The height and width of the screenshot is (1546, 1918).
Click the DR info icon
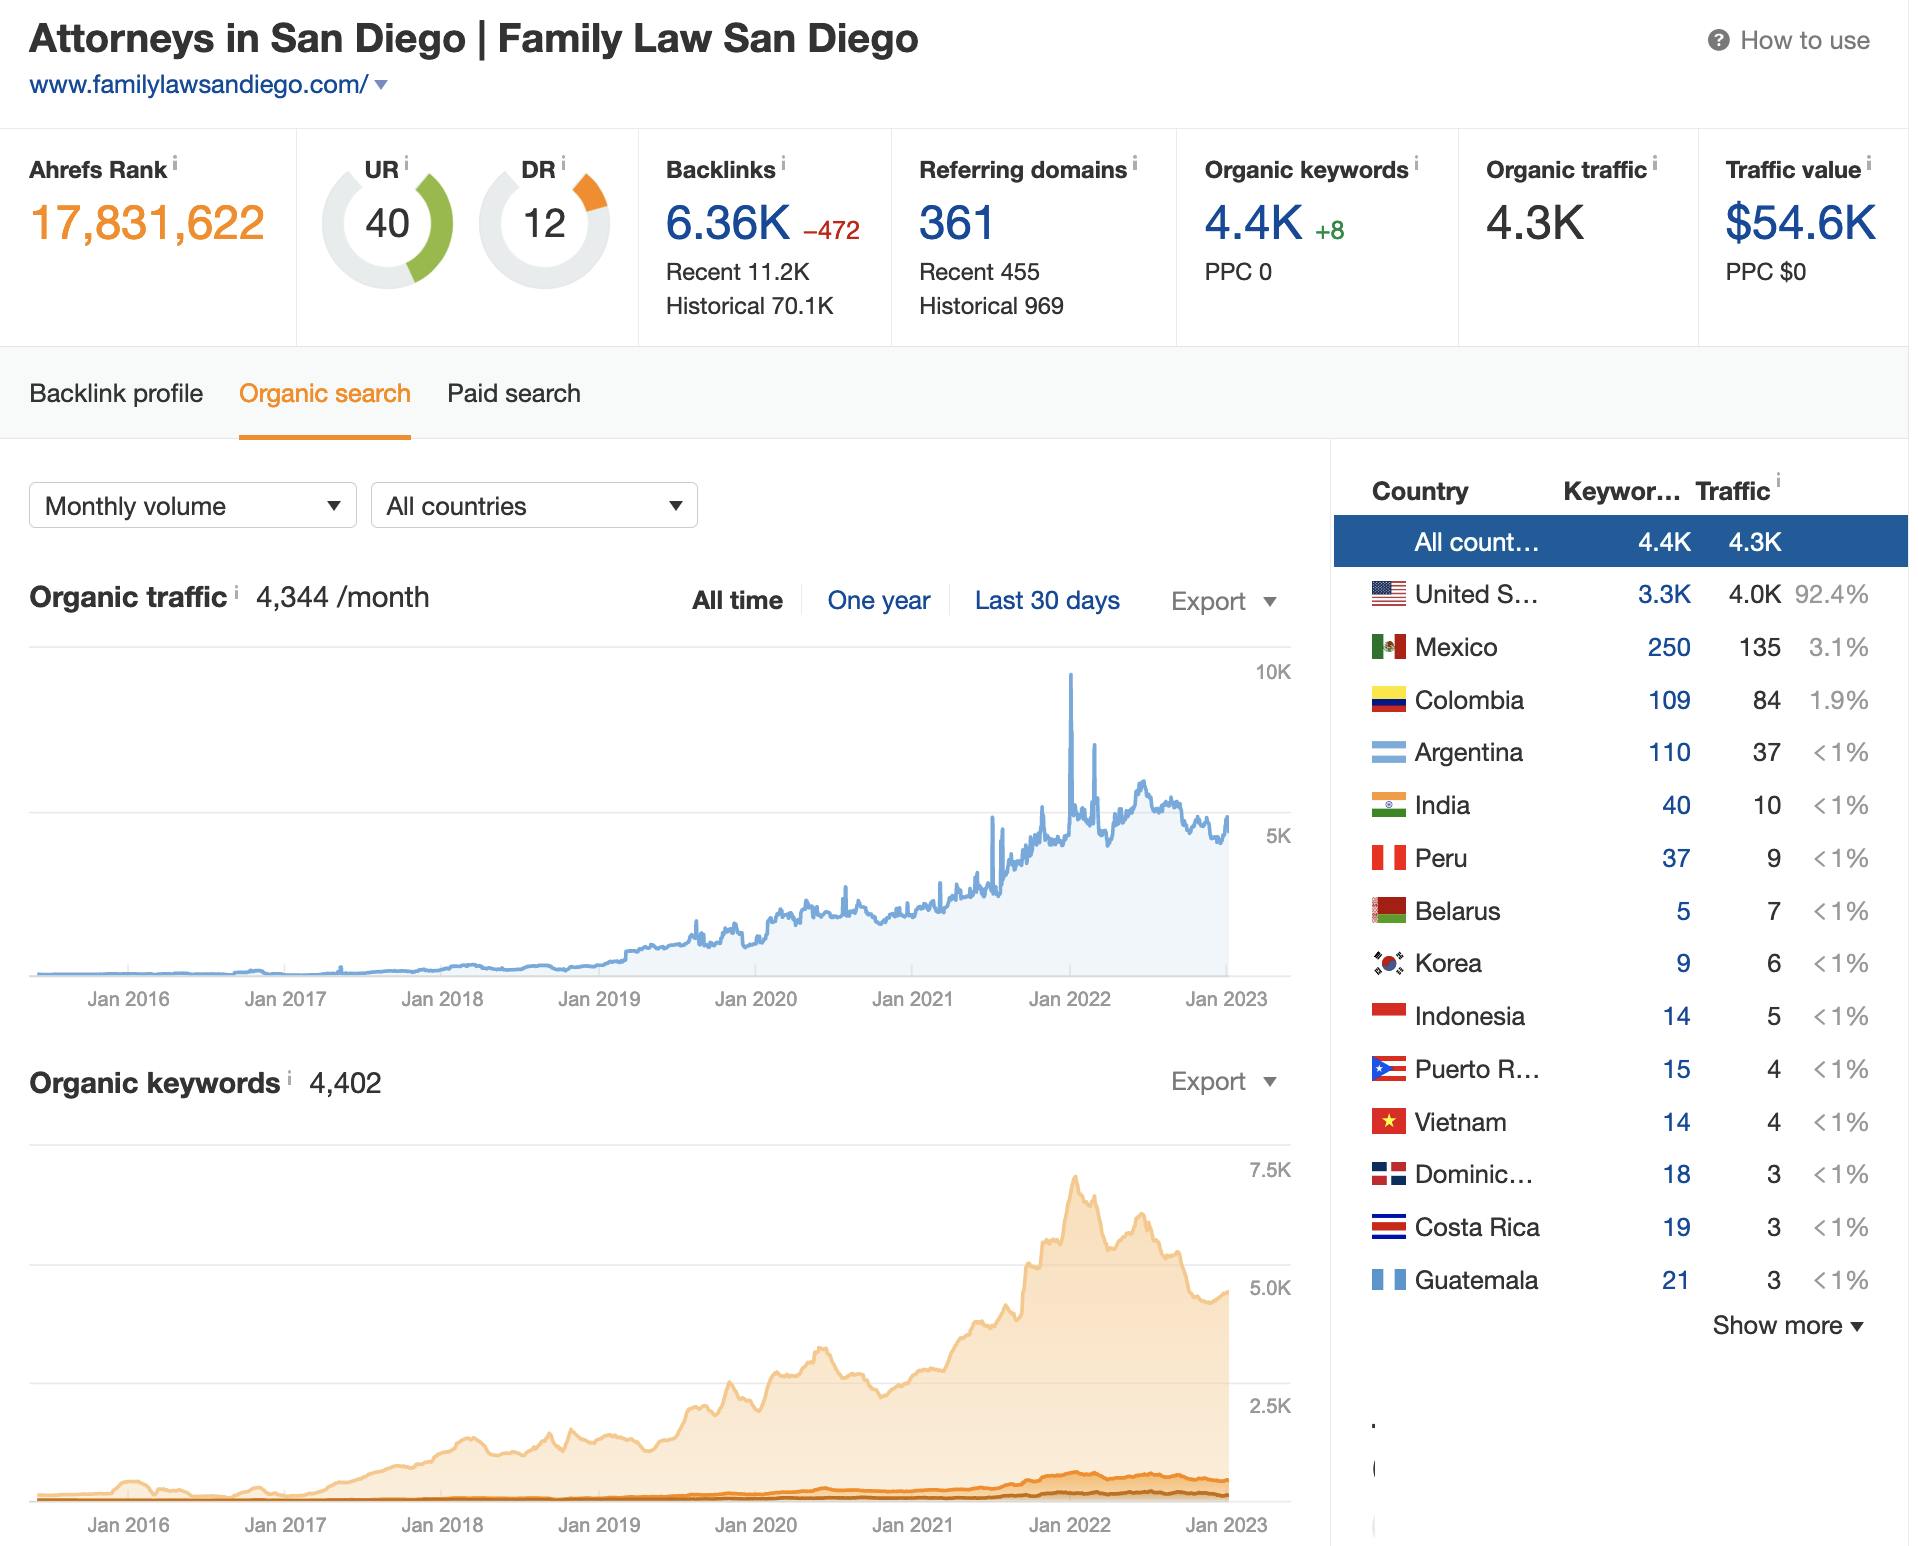(x=563, y=162)
